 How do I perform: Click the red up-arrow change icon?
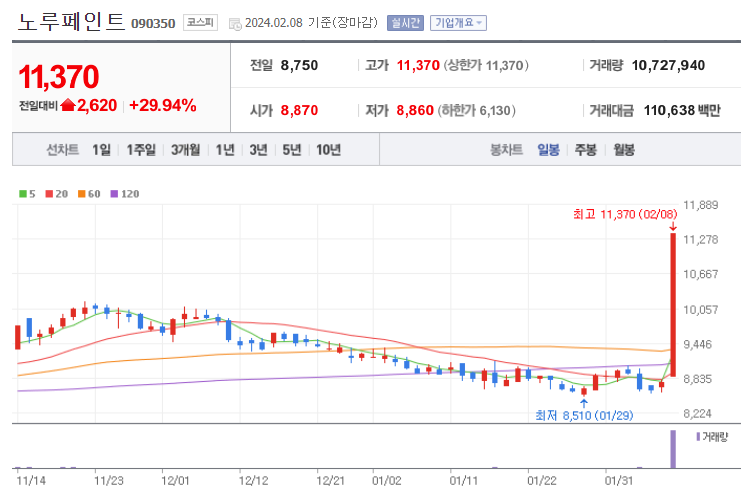coord(68,104)
